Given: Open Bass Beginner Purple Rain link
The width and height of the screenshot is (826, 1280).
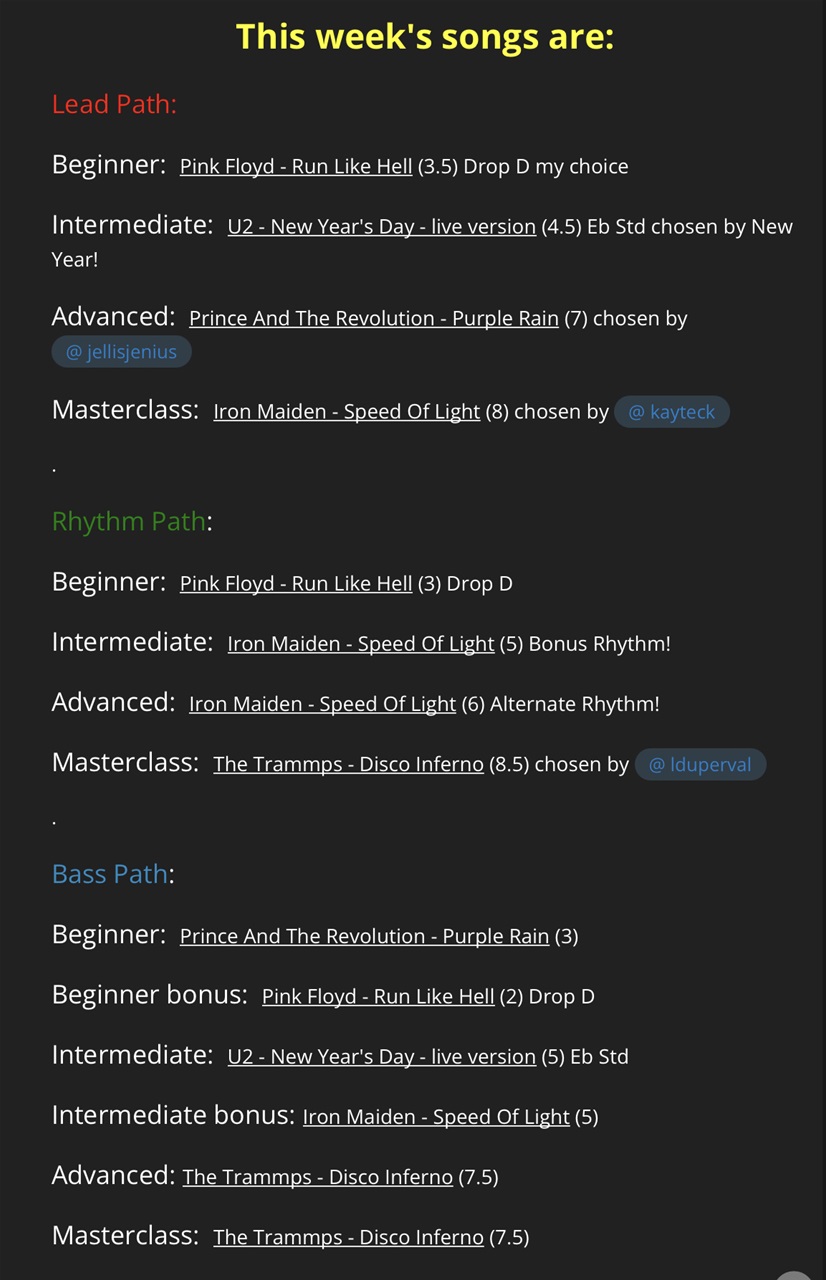Looking at the screenshot, I should pyautogui.click(x=365, y=936).
